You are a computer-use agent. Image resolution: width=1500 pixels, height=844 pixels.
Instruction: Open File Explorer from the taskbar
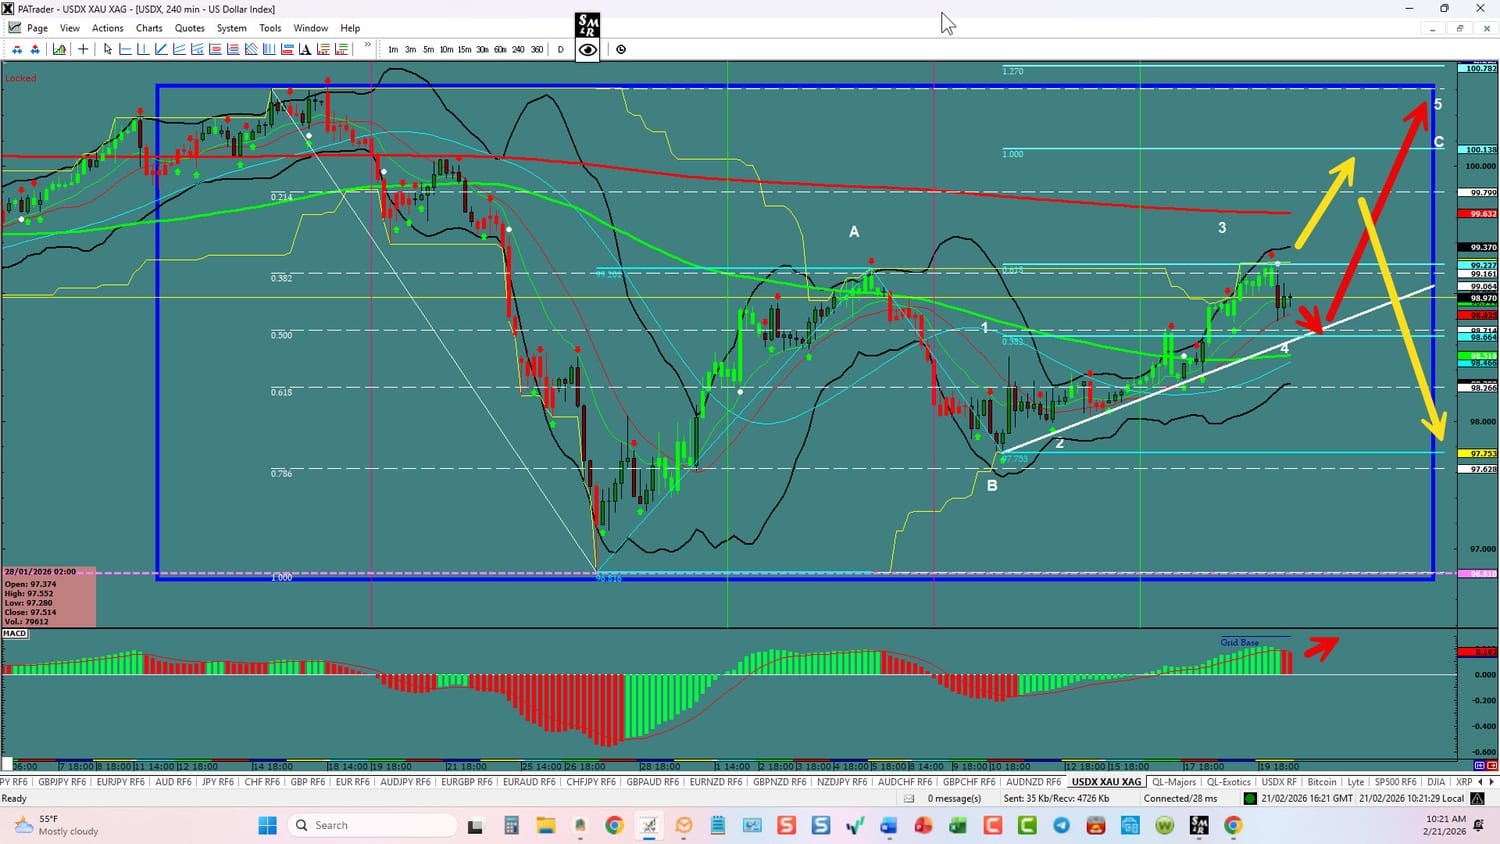[x=546, y=825]
